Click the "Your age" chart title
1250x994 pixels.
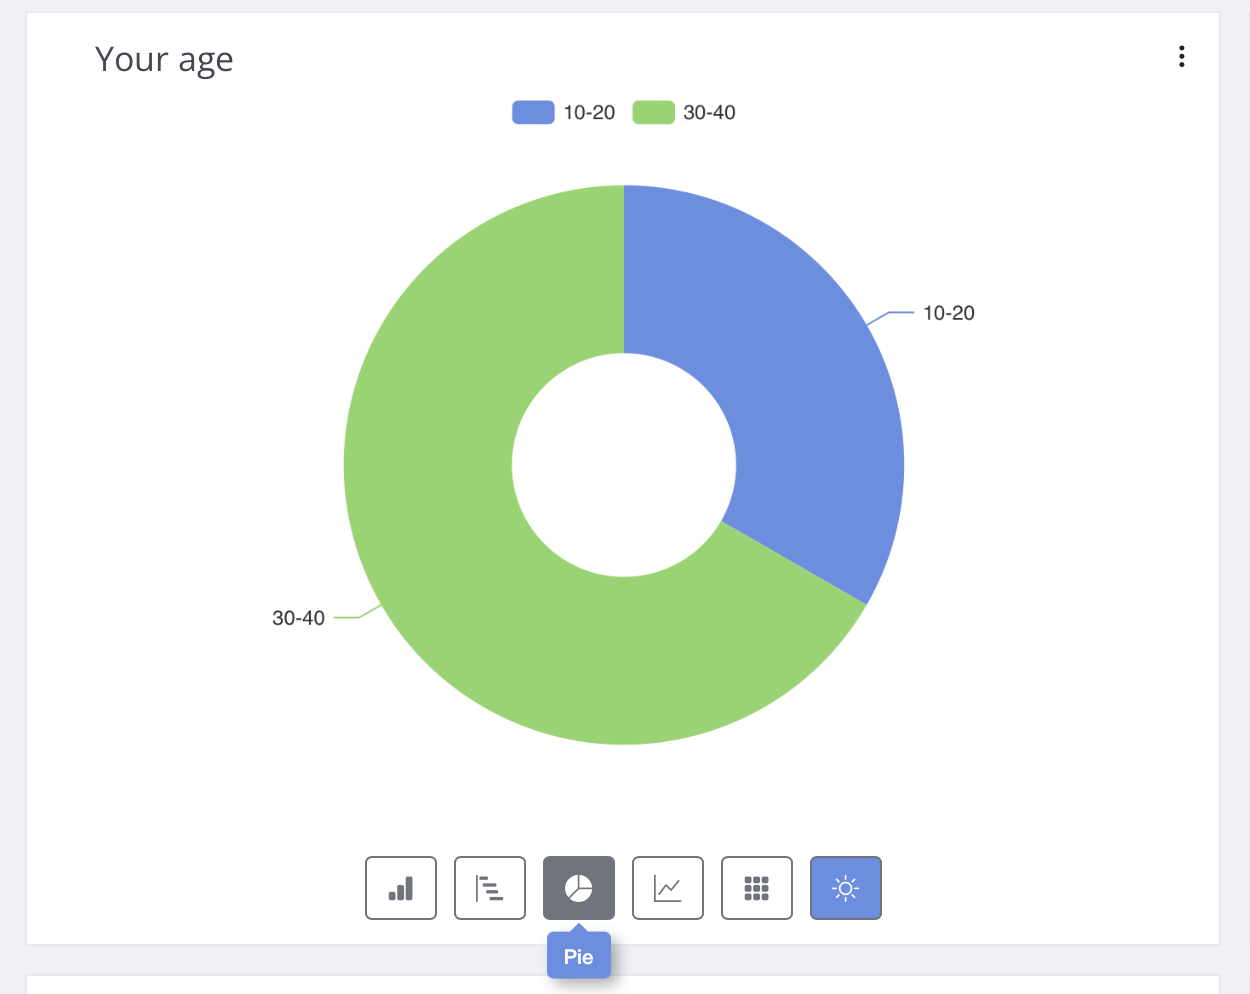tap(164, 60)
